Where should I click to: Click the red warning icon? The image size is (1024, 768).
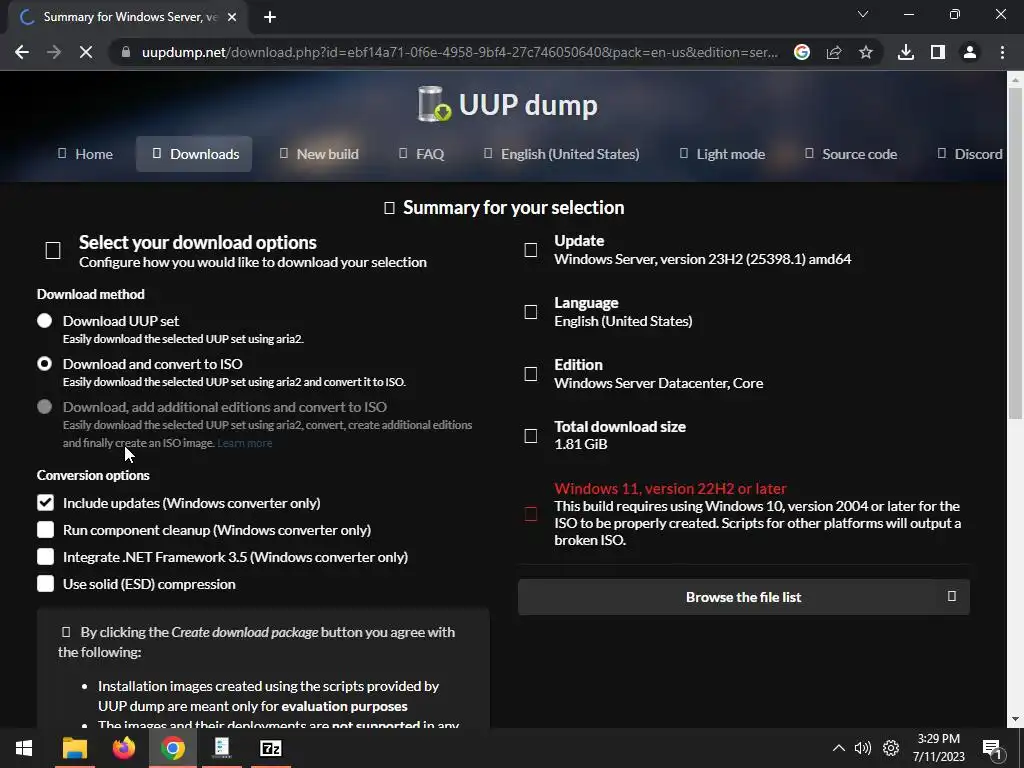point(531,514)
